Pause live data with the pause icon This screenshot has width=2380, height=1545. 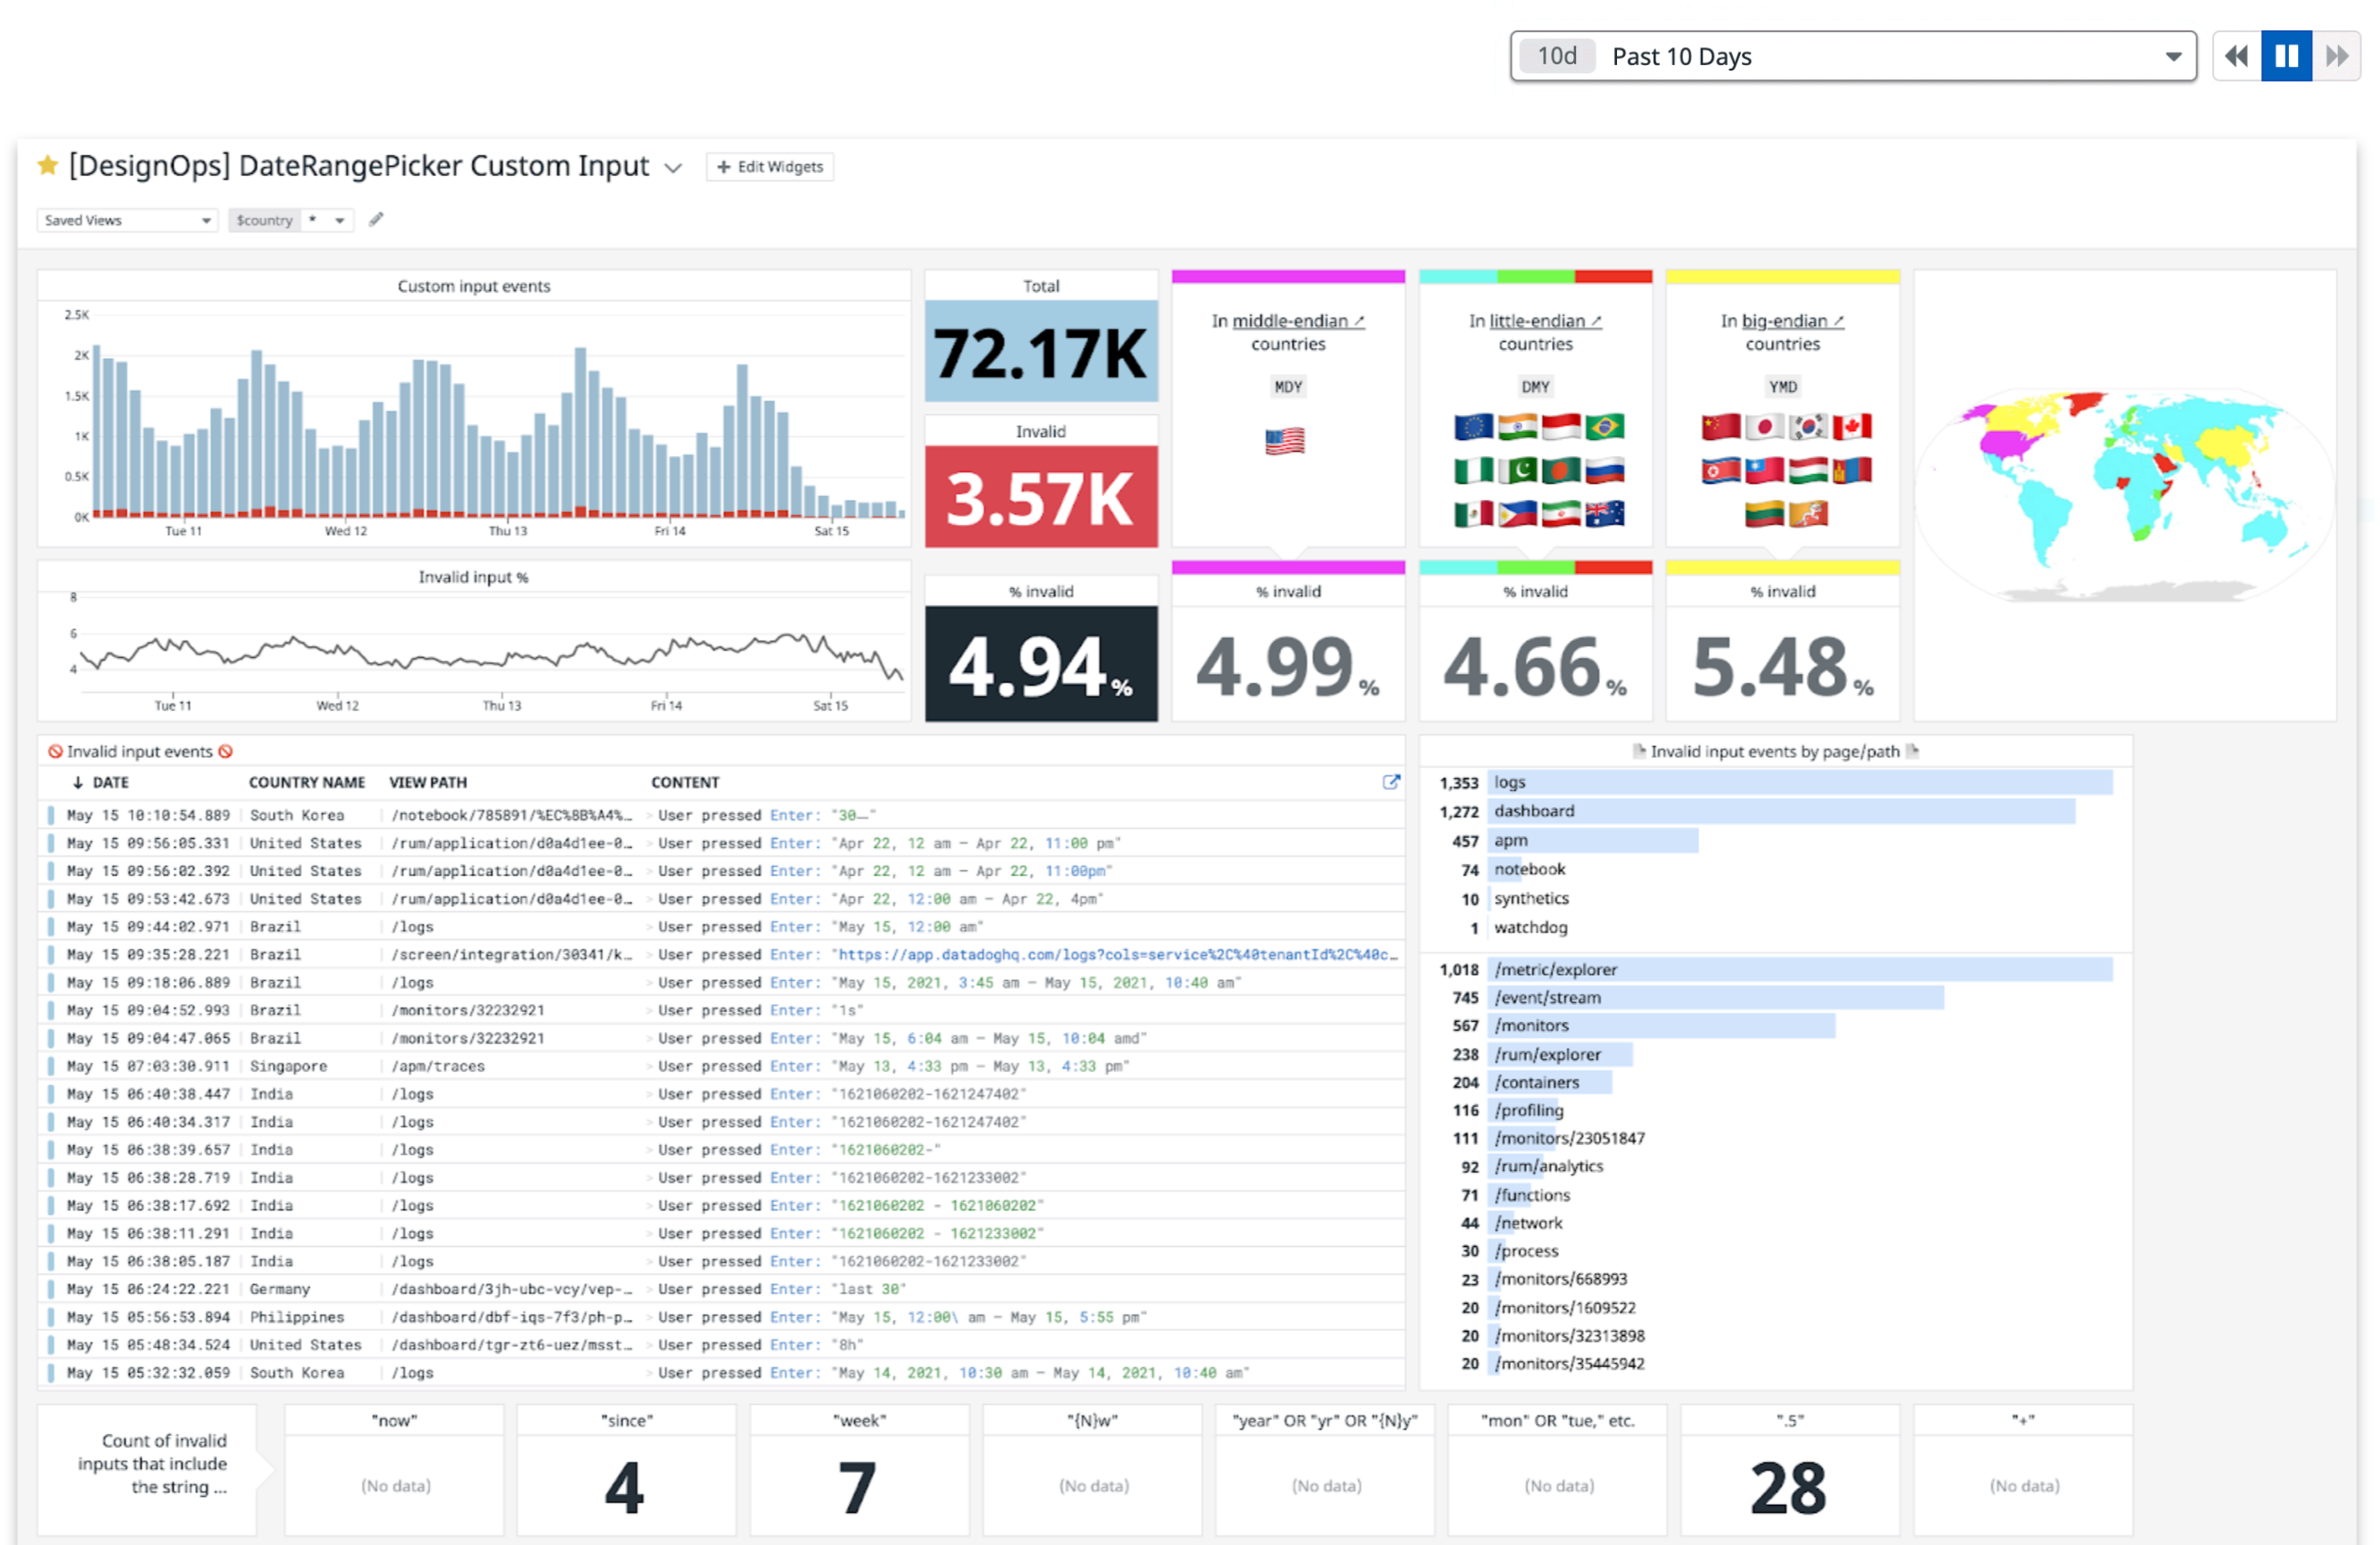pyautogui.click(x=2287, y=56)
